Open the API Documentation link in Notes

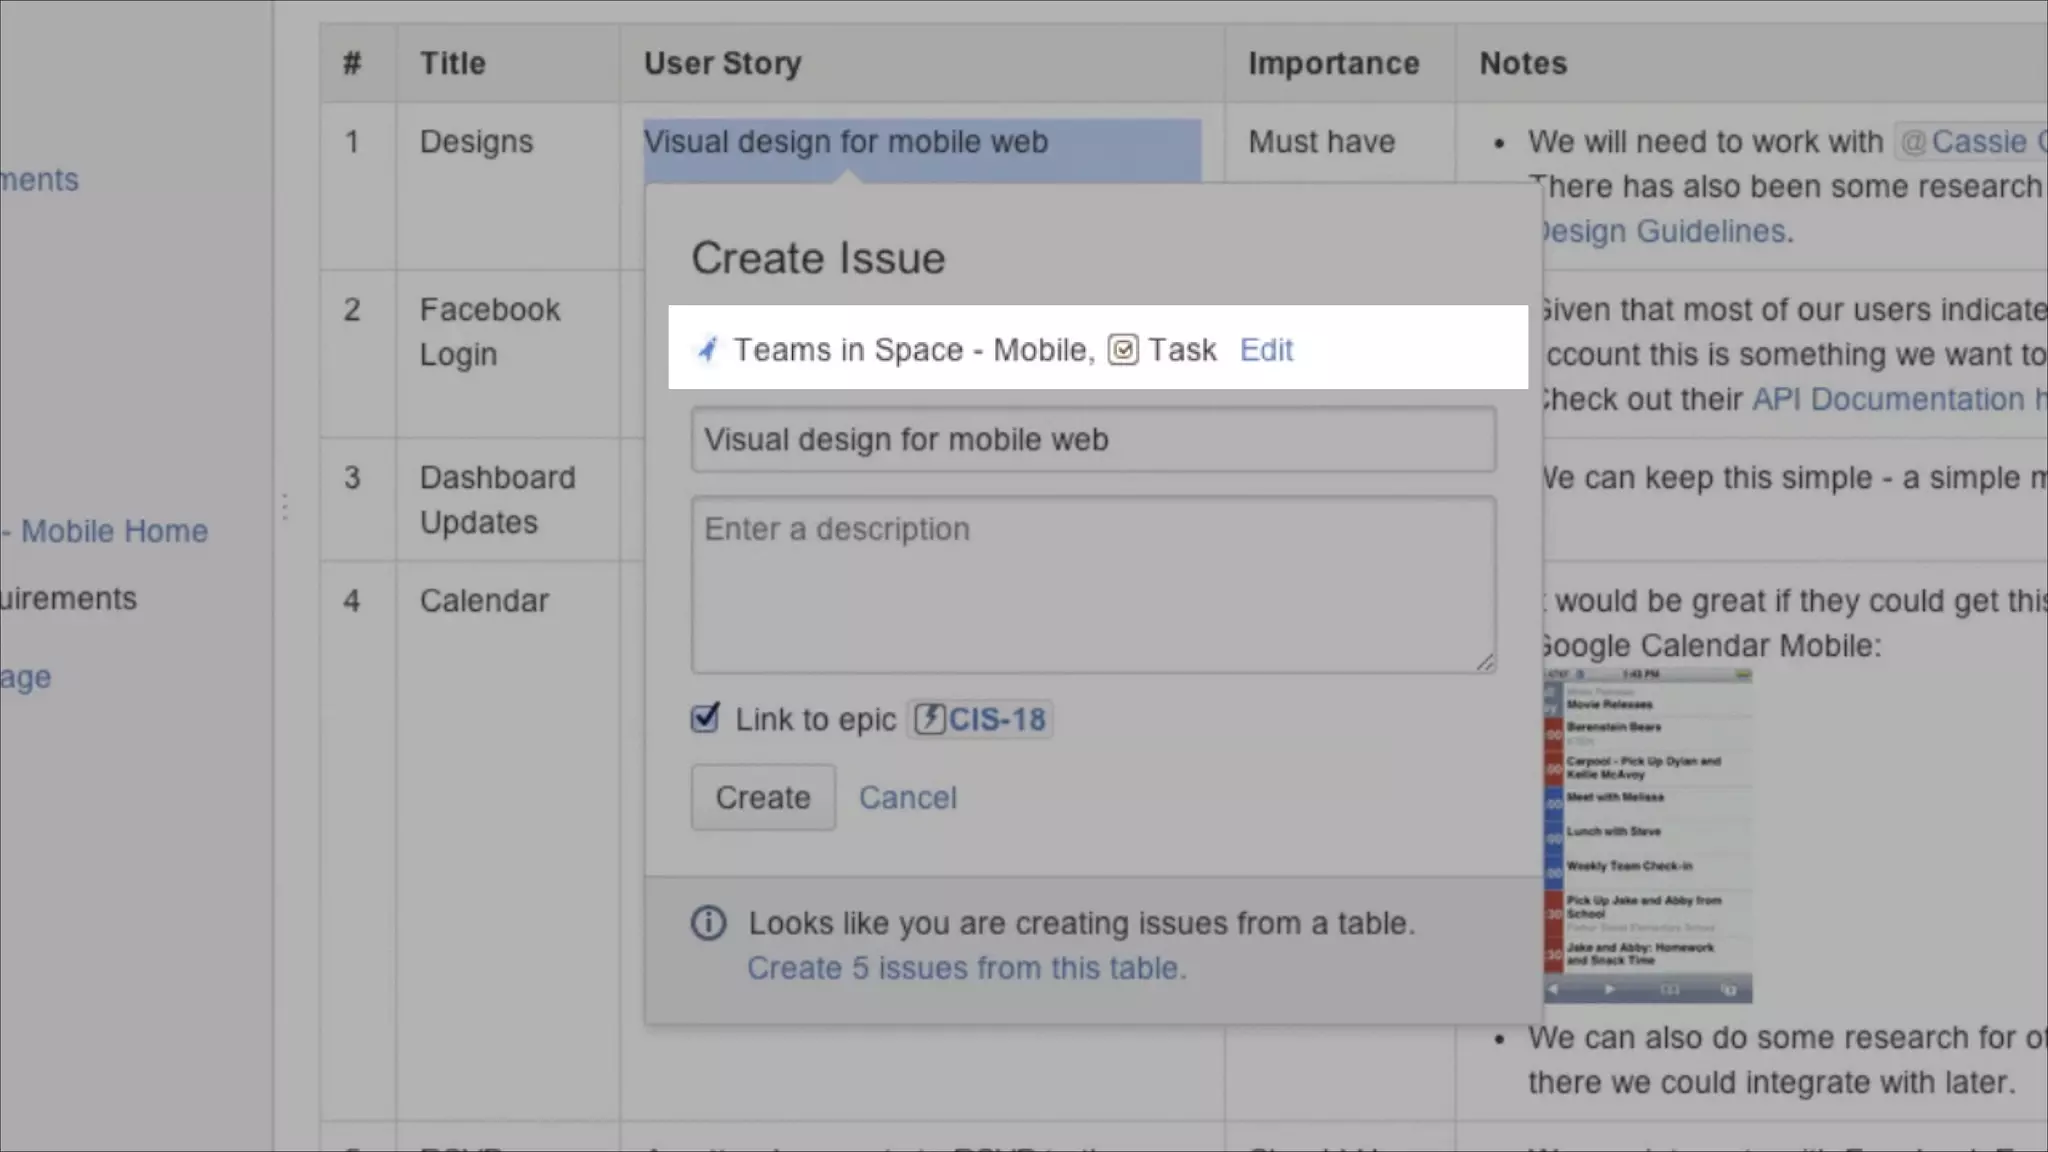pos(1888,399)
